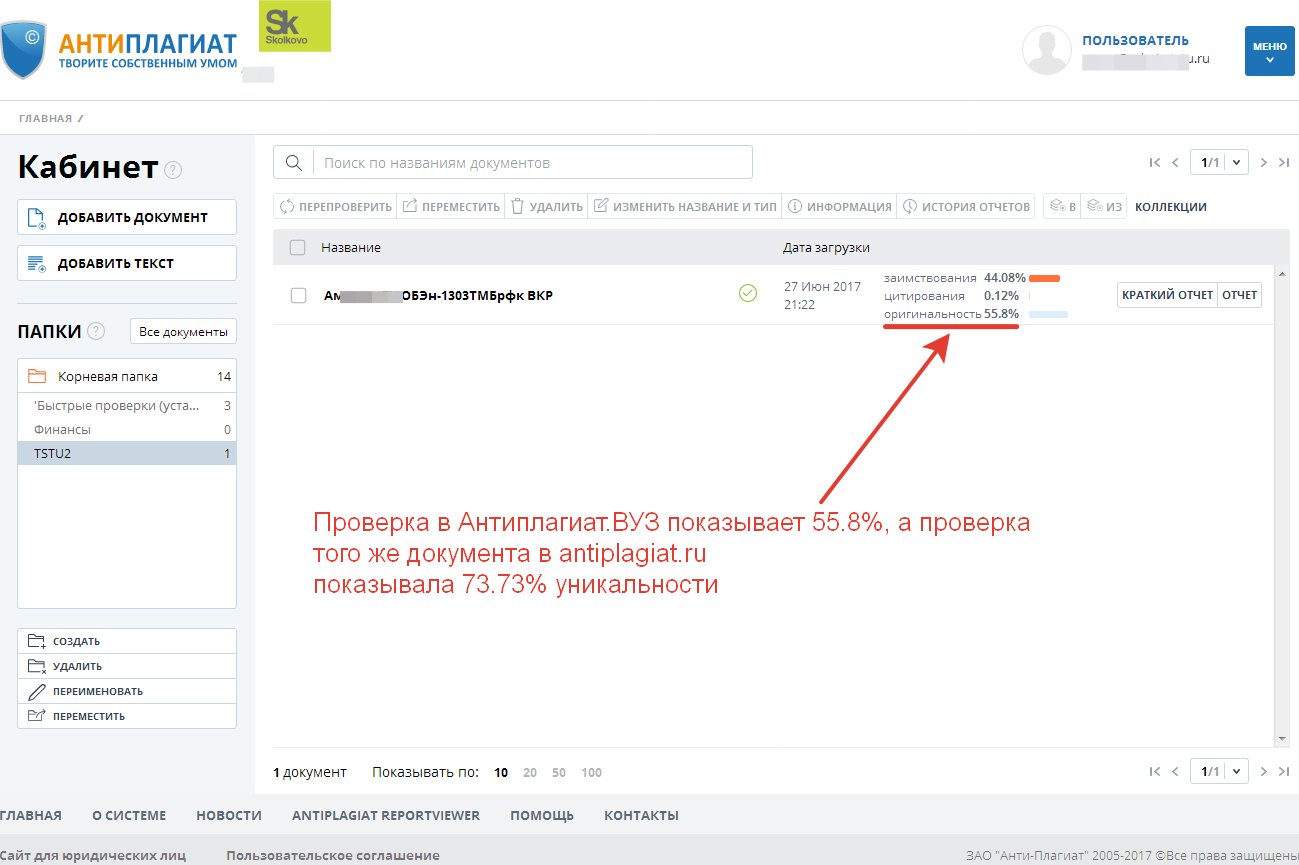Click the ПОЛЬЗОВАТЕЛЬ profile link
The width and height of the screenshot is (1299, 865).
pyautogui.click(x=1135, y=41)
